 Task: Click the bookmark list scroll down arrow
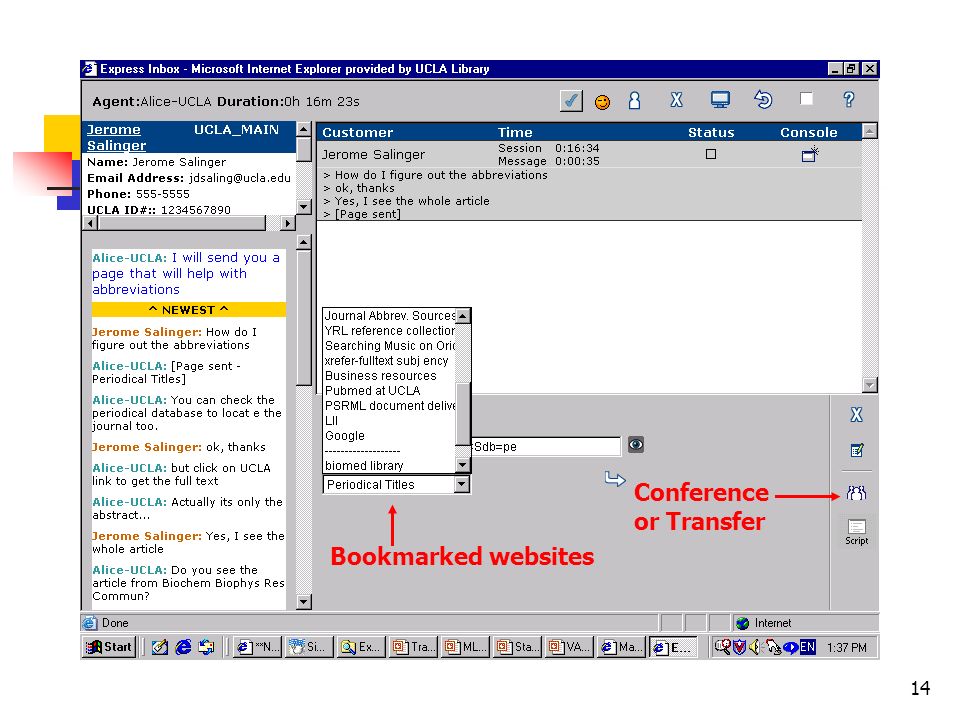click(x=463, y=465)
